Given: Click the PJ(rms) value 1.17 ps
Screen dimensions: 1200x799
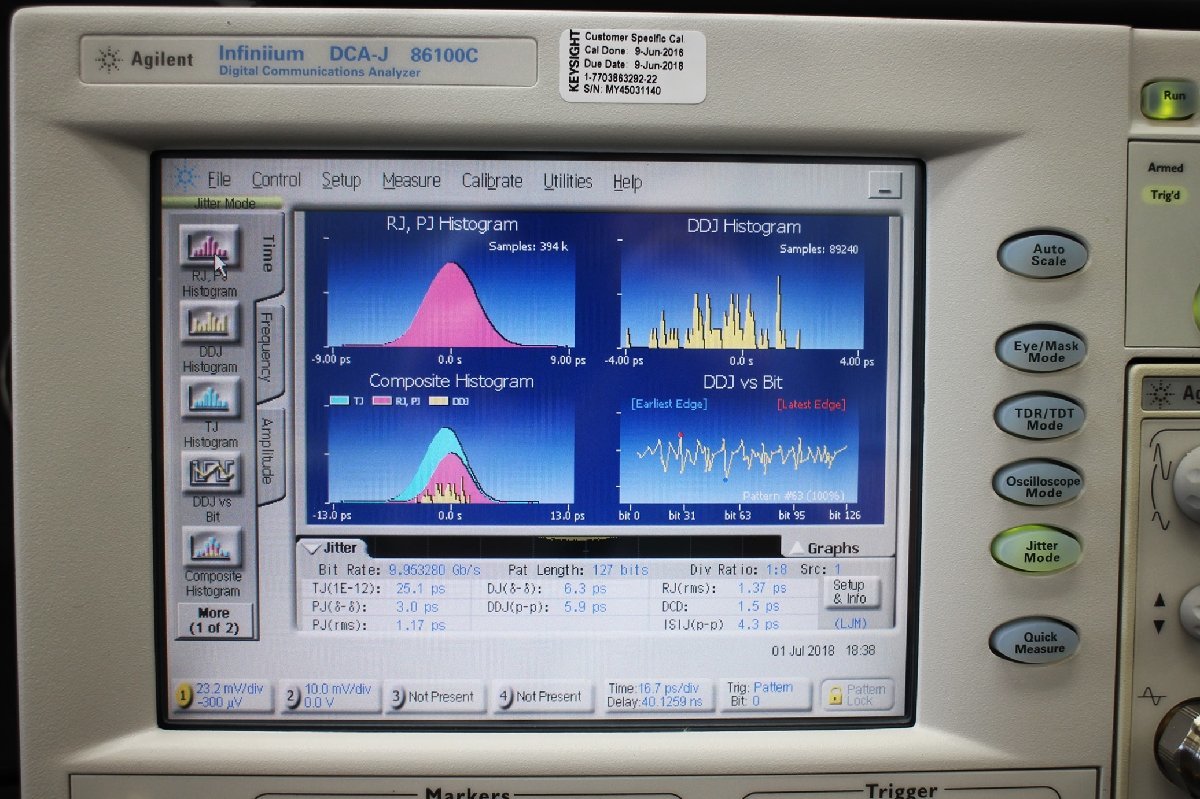Looking at the screenshot, I should click(420, 625).
